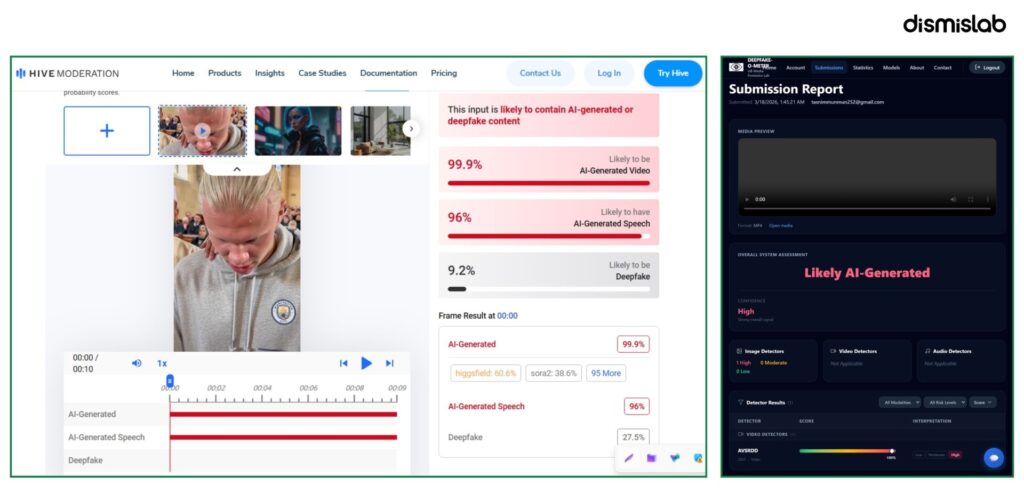Open the All Risk Levels dropdown

[945, 403]
